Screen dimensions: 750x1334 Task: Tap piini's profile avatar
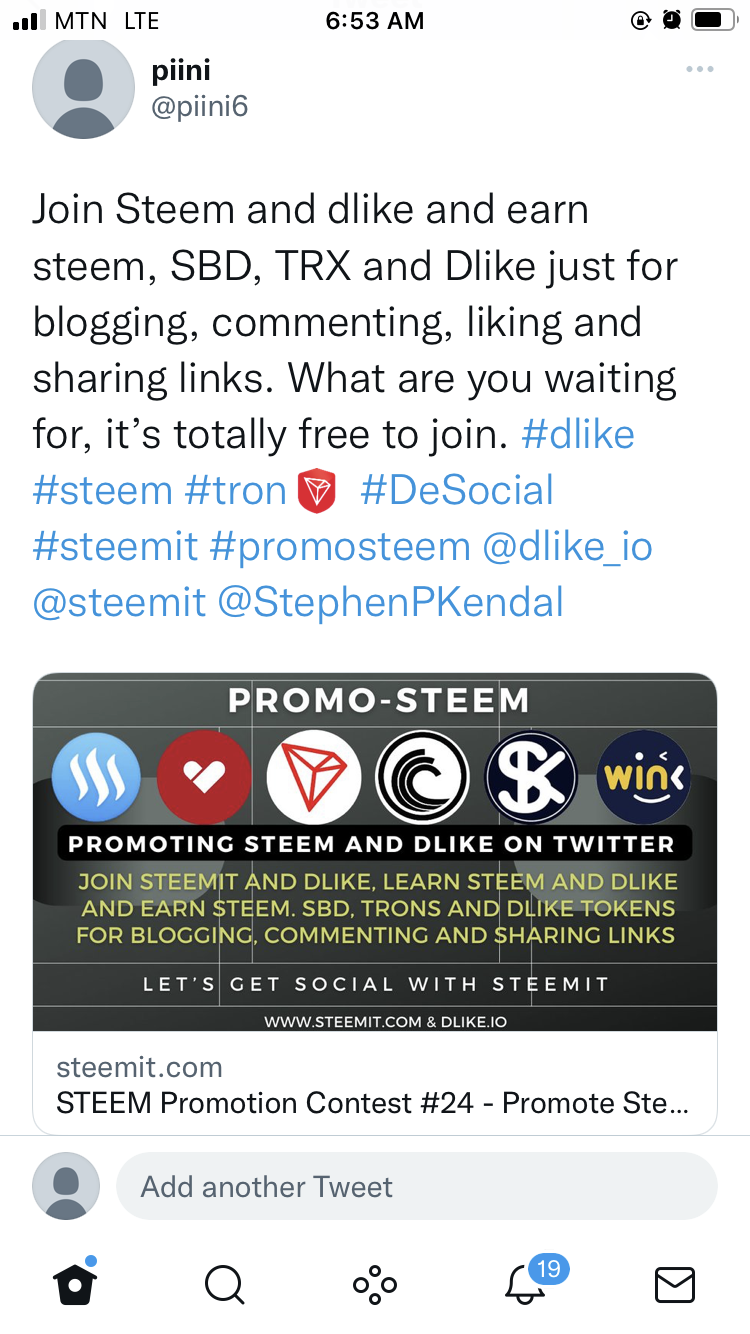[83, 88]
